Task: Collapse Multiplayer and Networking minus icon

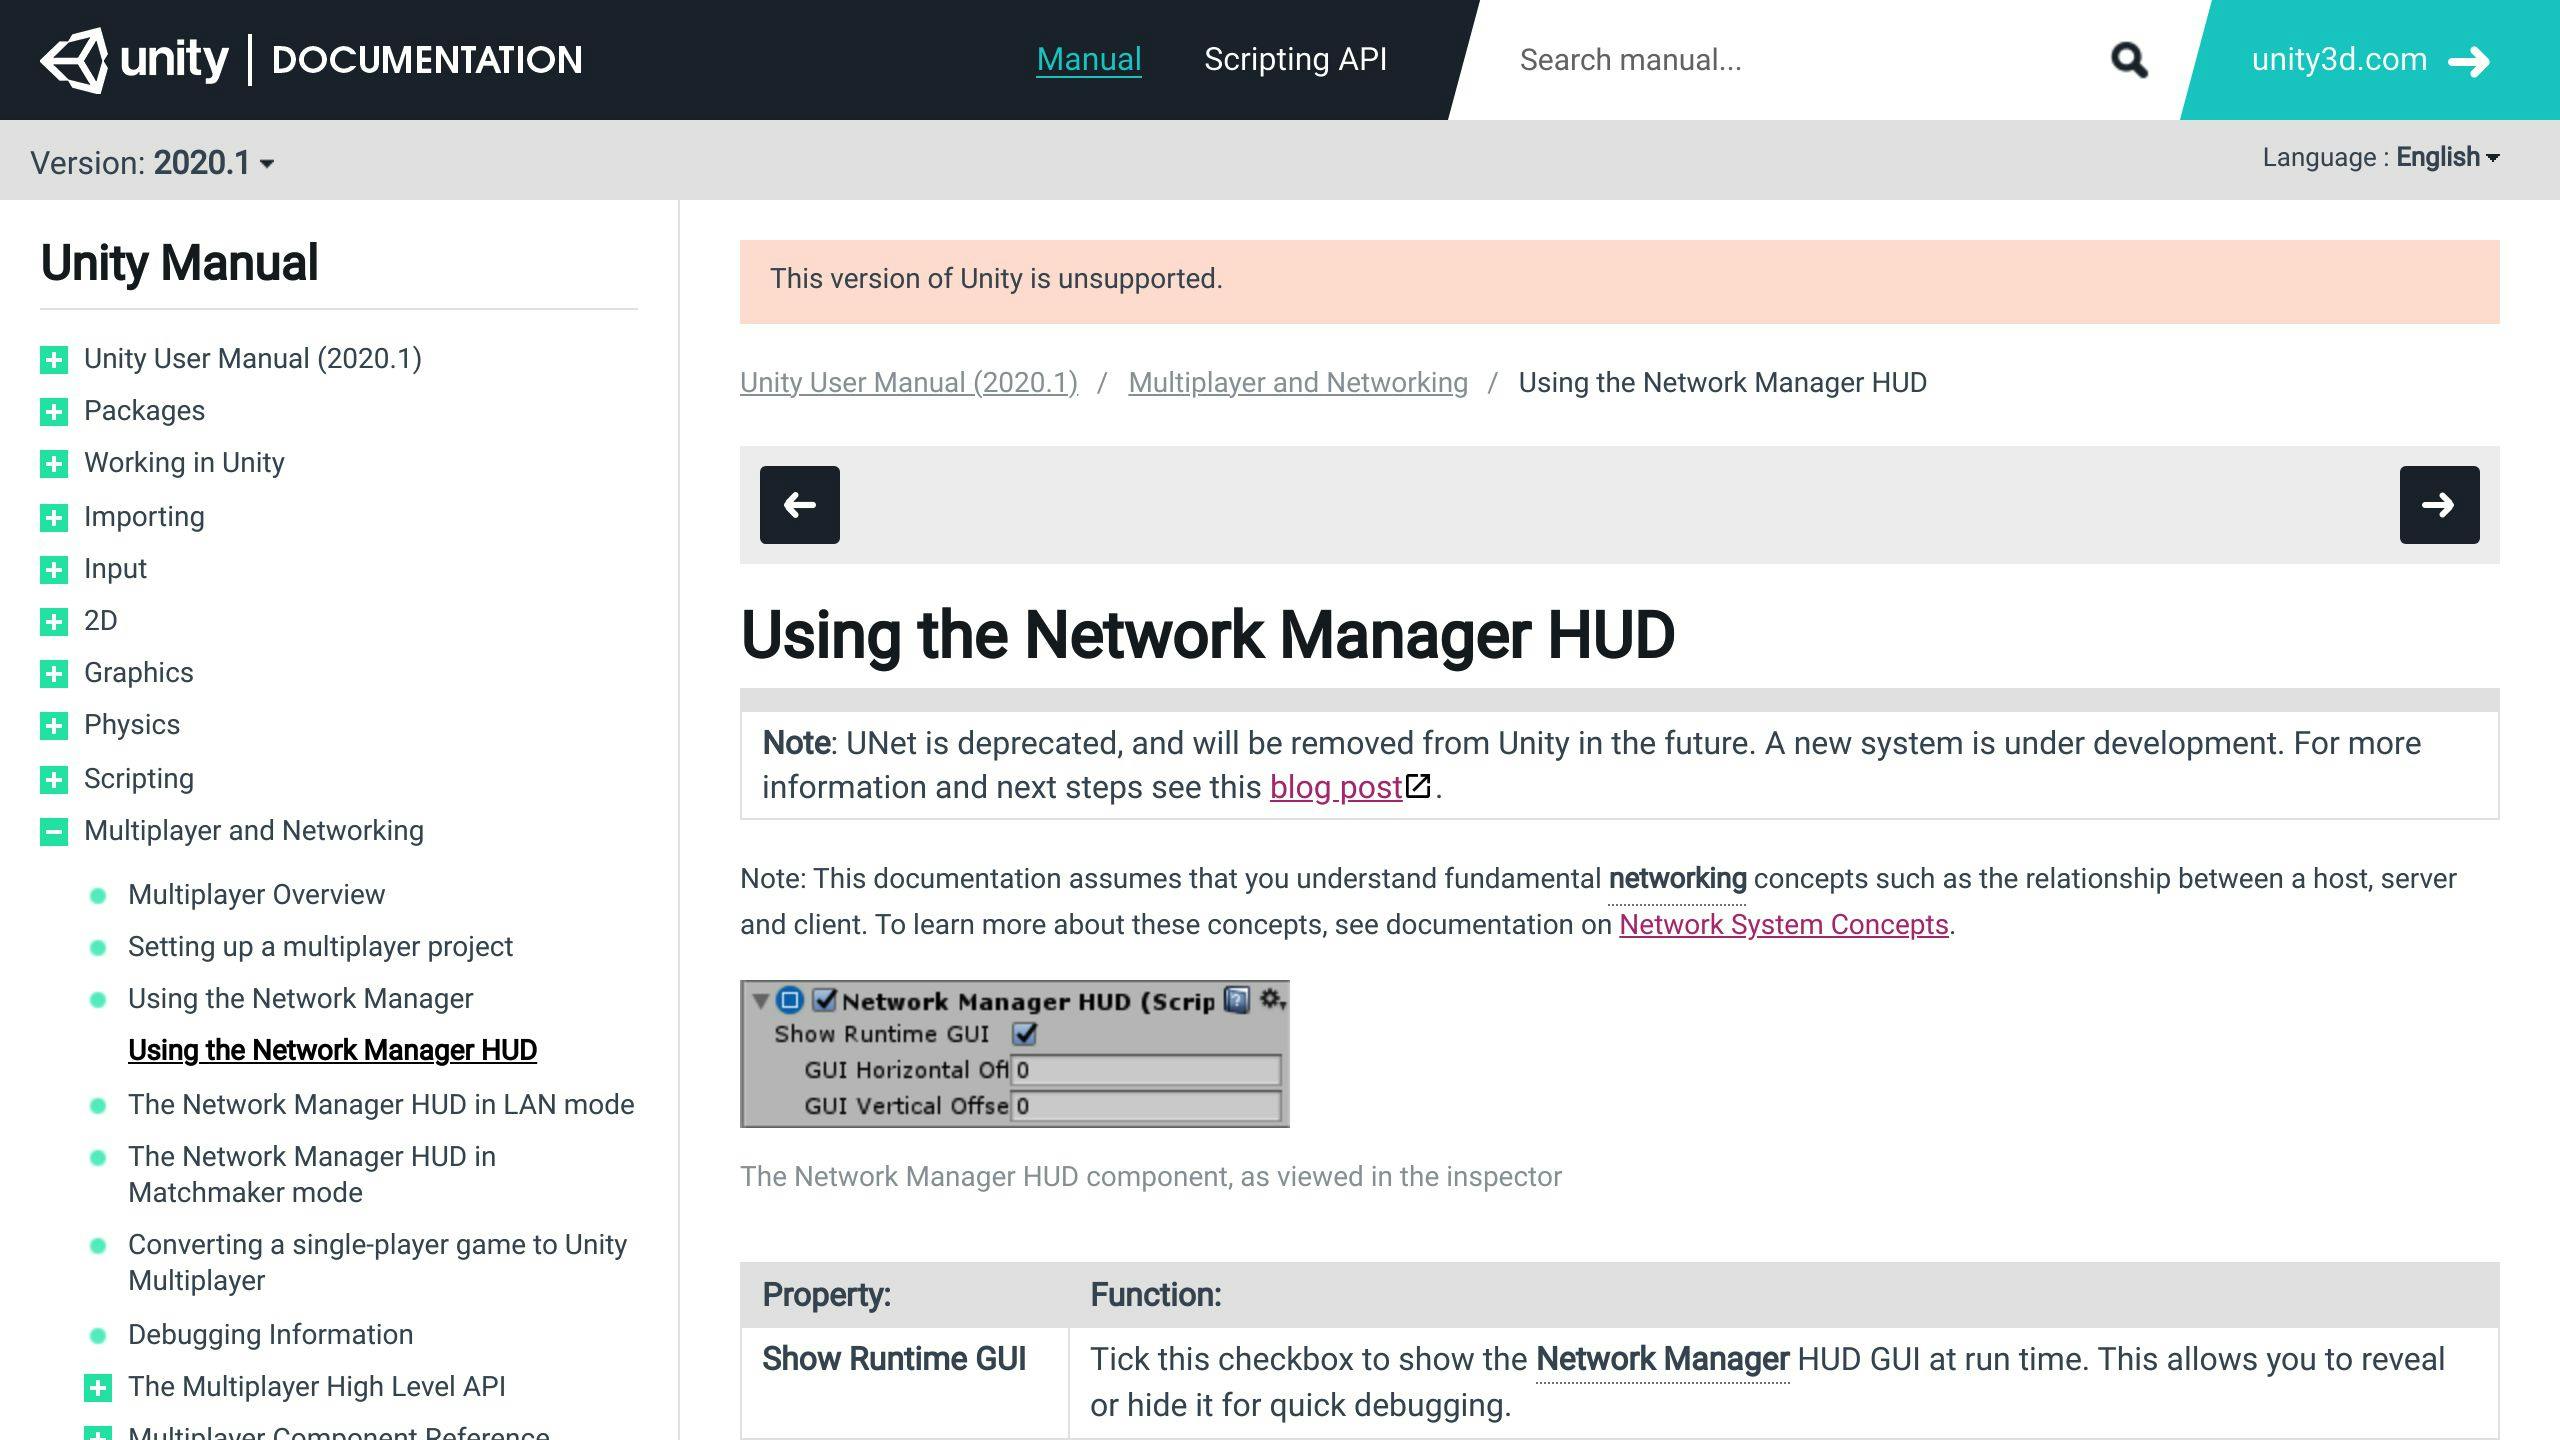Action: 54,831
